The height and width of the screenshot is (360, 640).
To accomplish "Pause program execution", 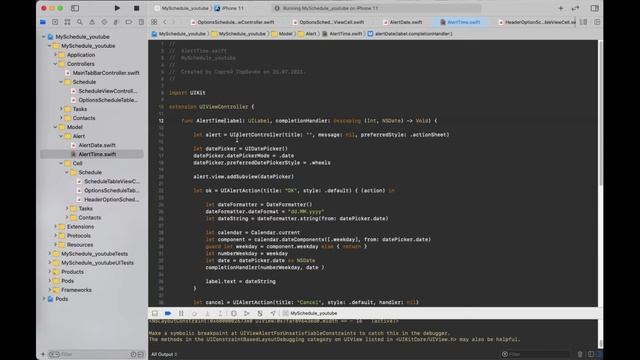I will [x=181, y=313].
